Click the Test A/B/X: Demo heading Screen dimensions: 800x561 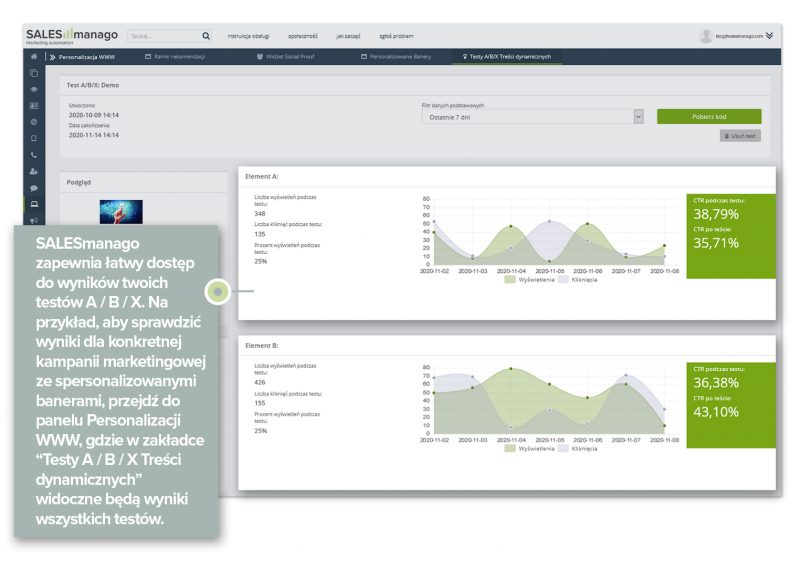(93, 85)
